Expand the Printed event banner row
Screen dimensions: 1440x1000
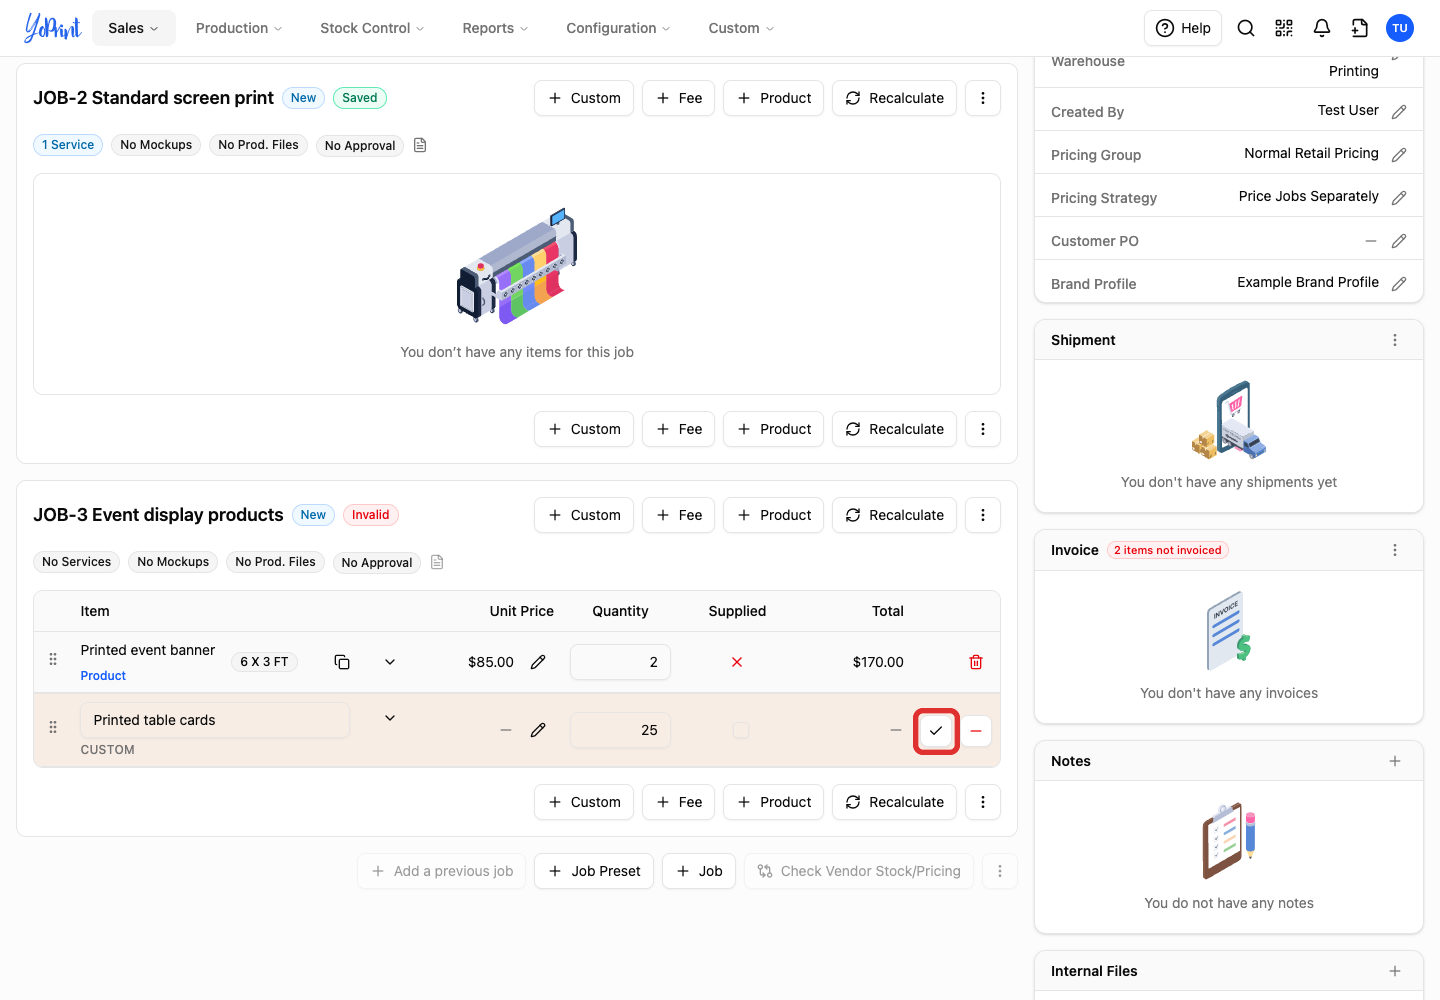[390, 662]
